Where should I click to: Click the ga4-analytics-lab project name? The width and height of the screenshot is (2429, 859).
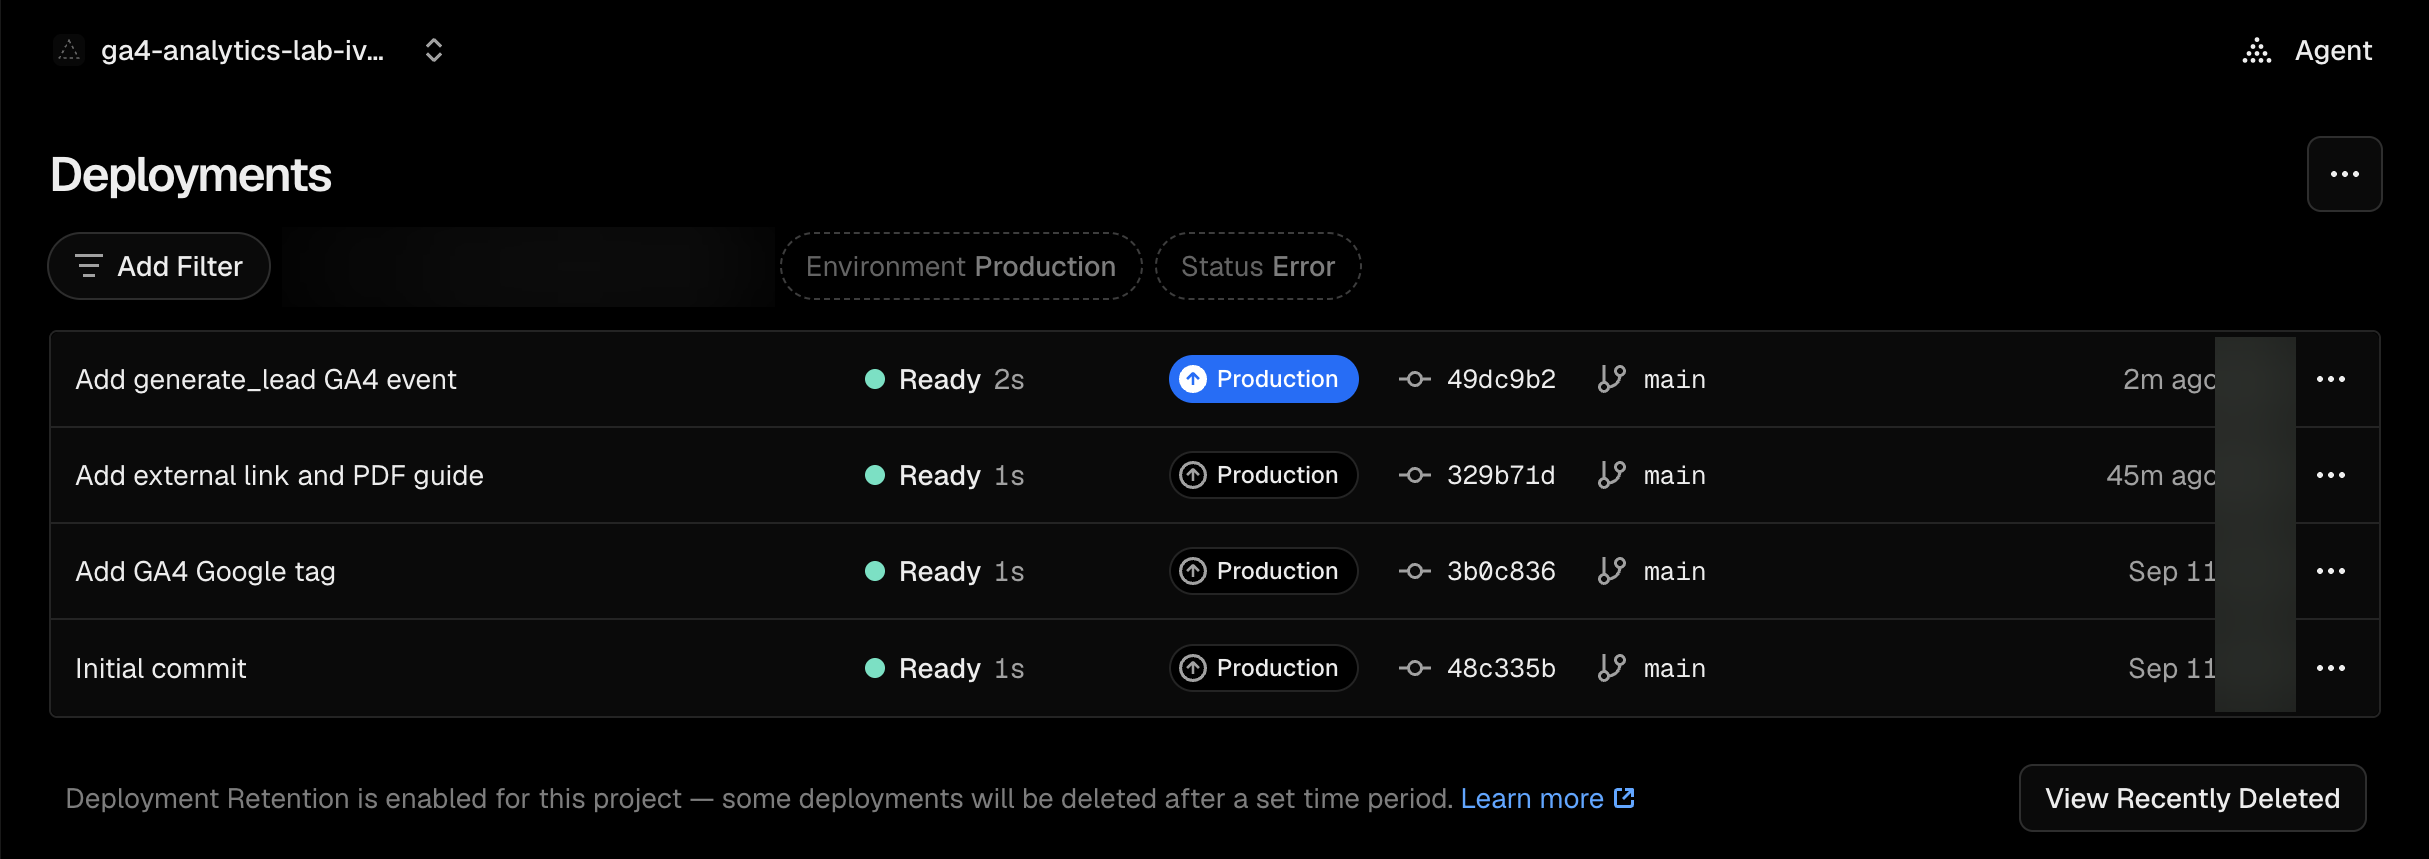coord(242,50)
